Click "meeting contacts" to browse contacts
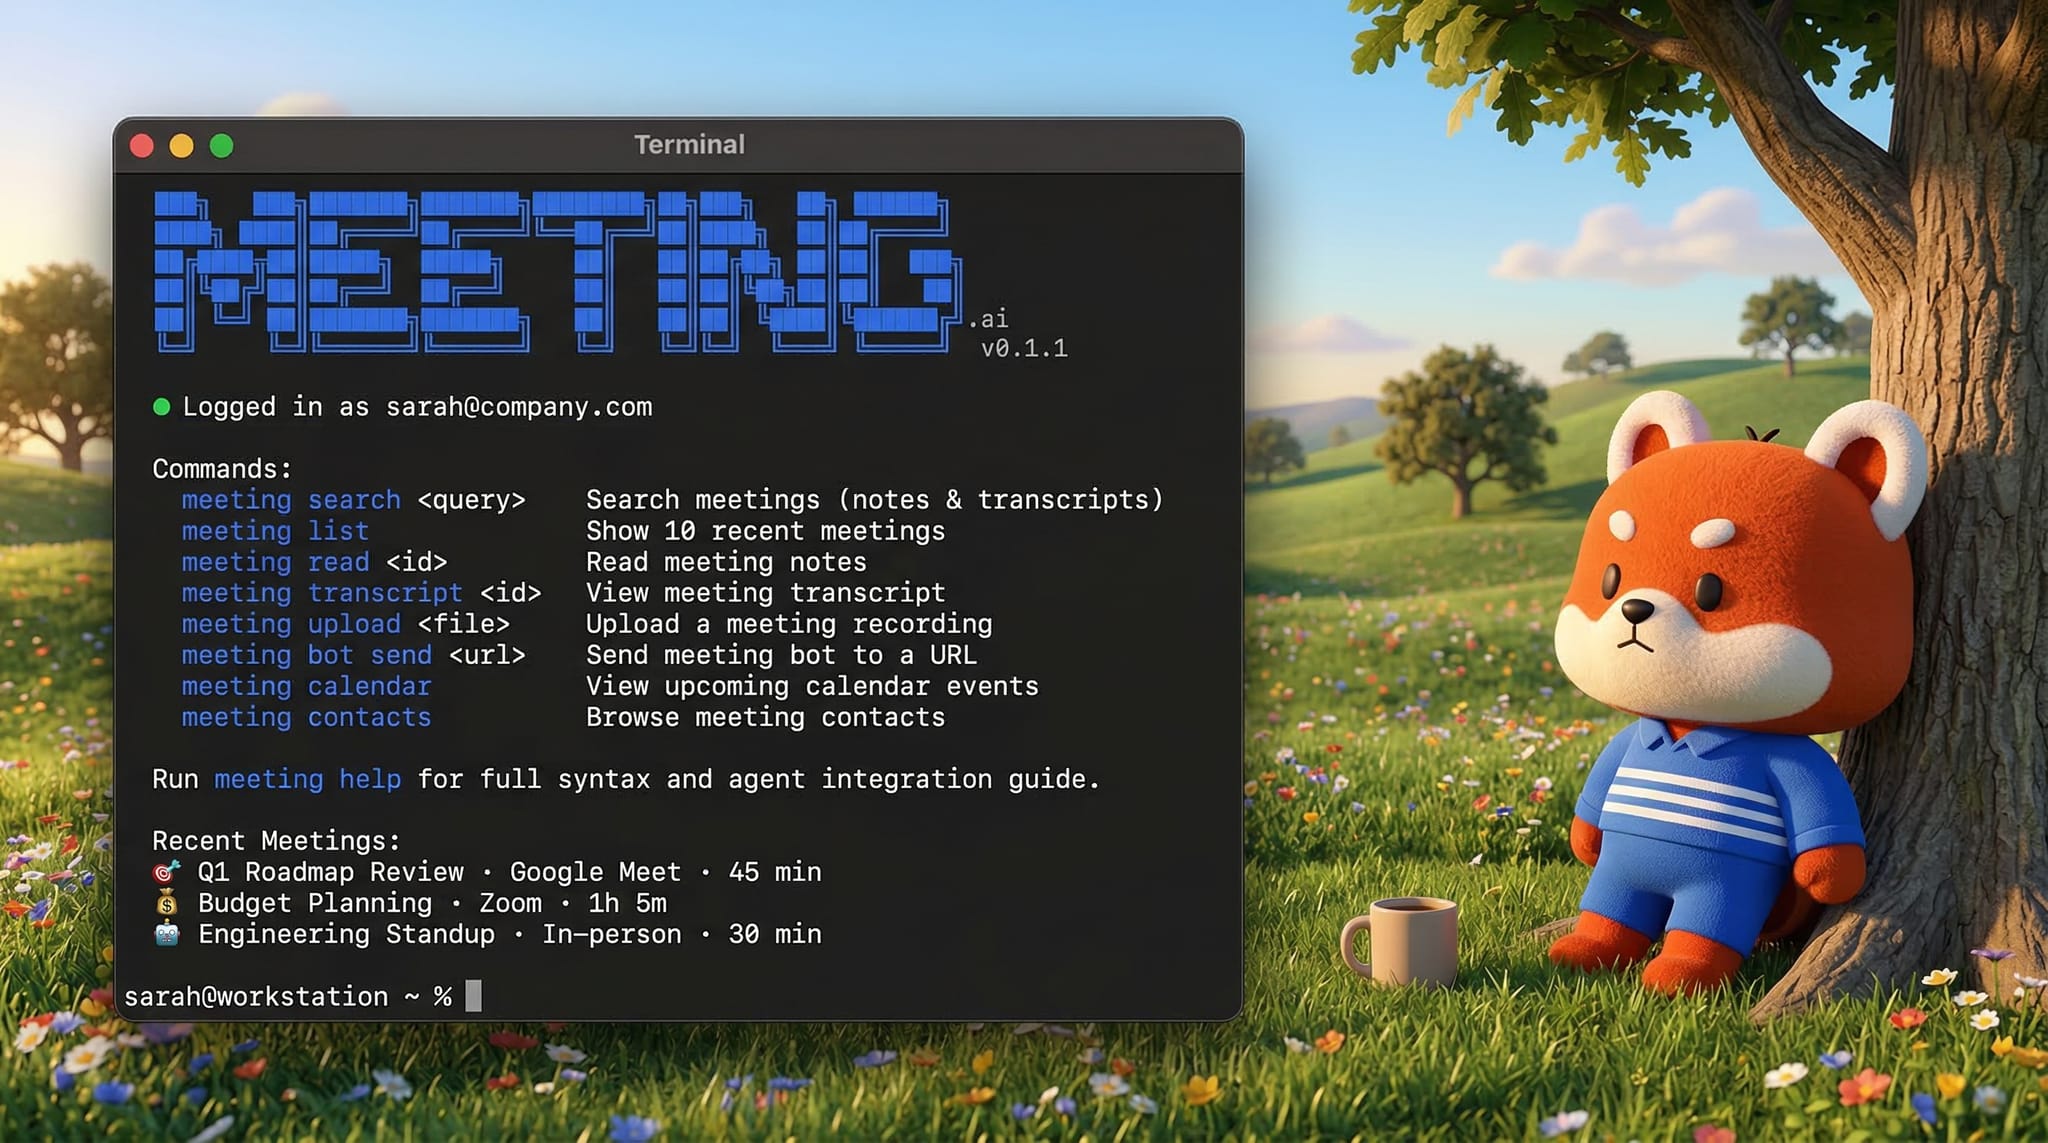The height and width of the screenshot is (1143, 2048). click(x=306, y=717)
